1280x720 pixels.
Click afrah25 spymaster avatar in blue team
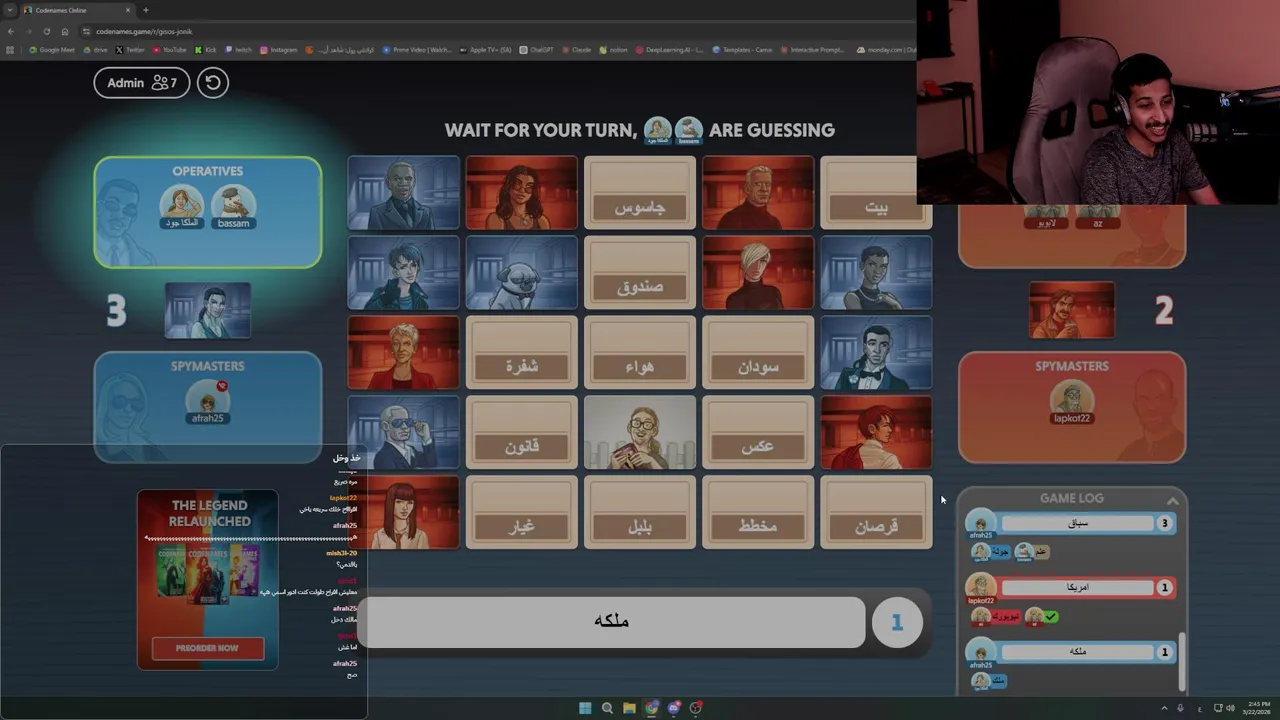pyautogui.click(x=208, y=402)
